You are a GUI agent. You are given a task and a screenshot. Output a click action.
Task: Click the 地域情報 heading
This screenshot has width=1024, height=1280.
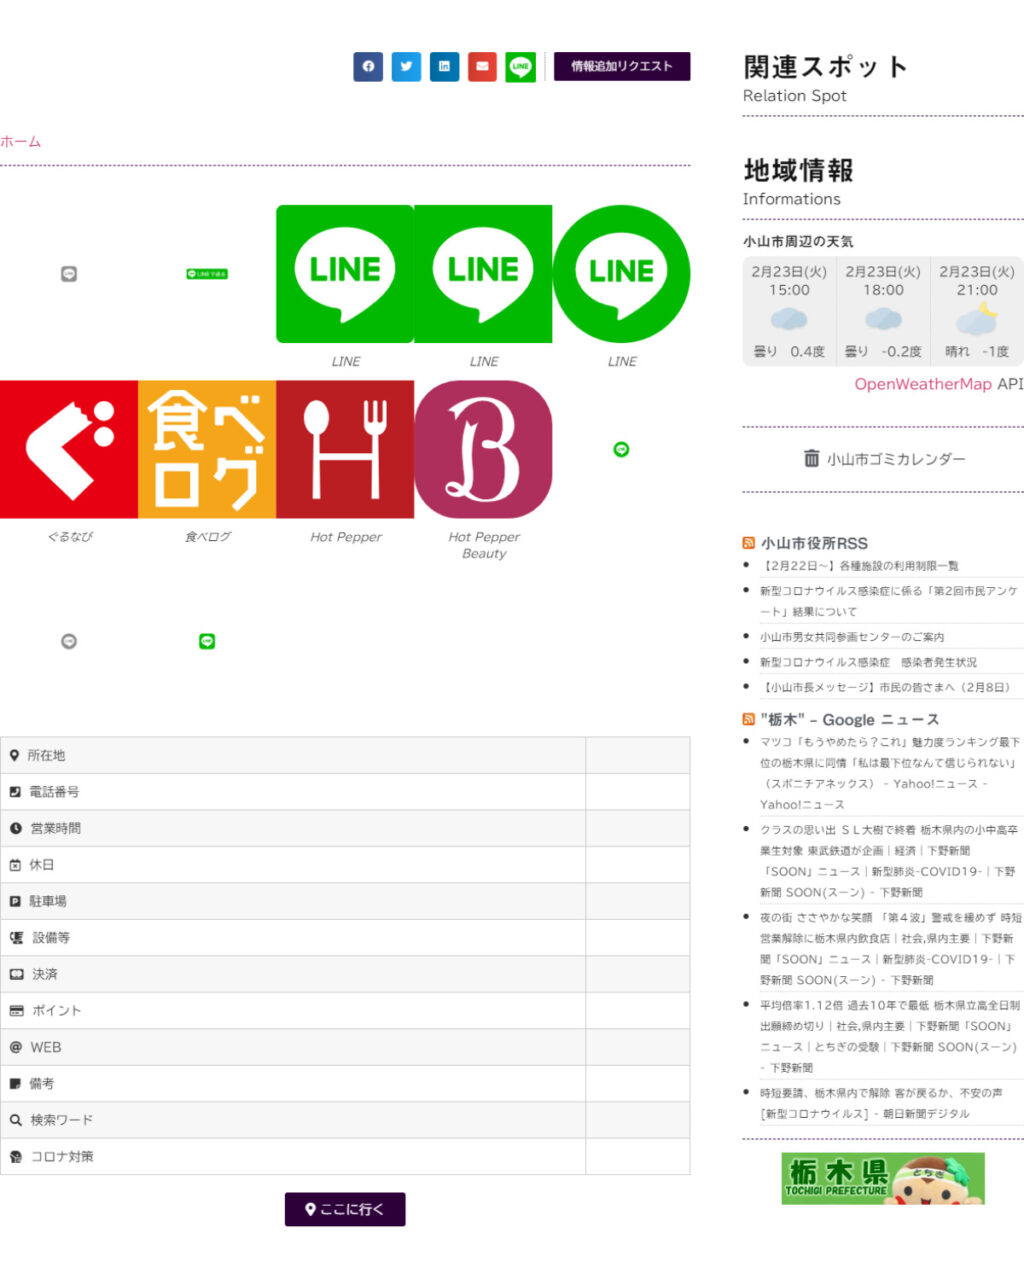tap(798, 170)
